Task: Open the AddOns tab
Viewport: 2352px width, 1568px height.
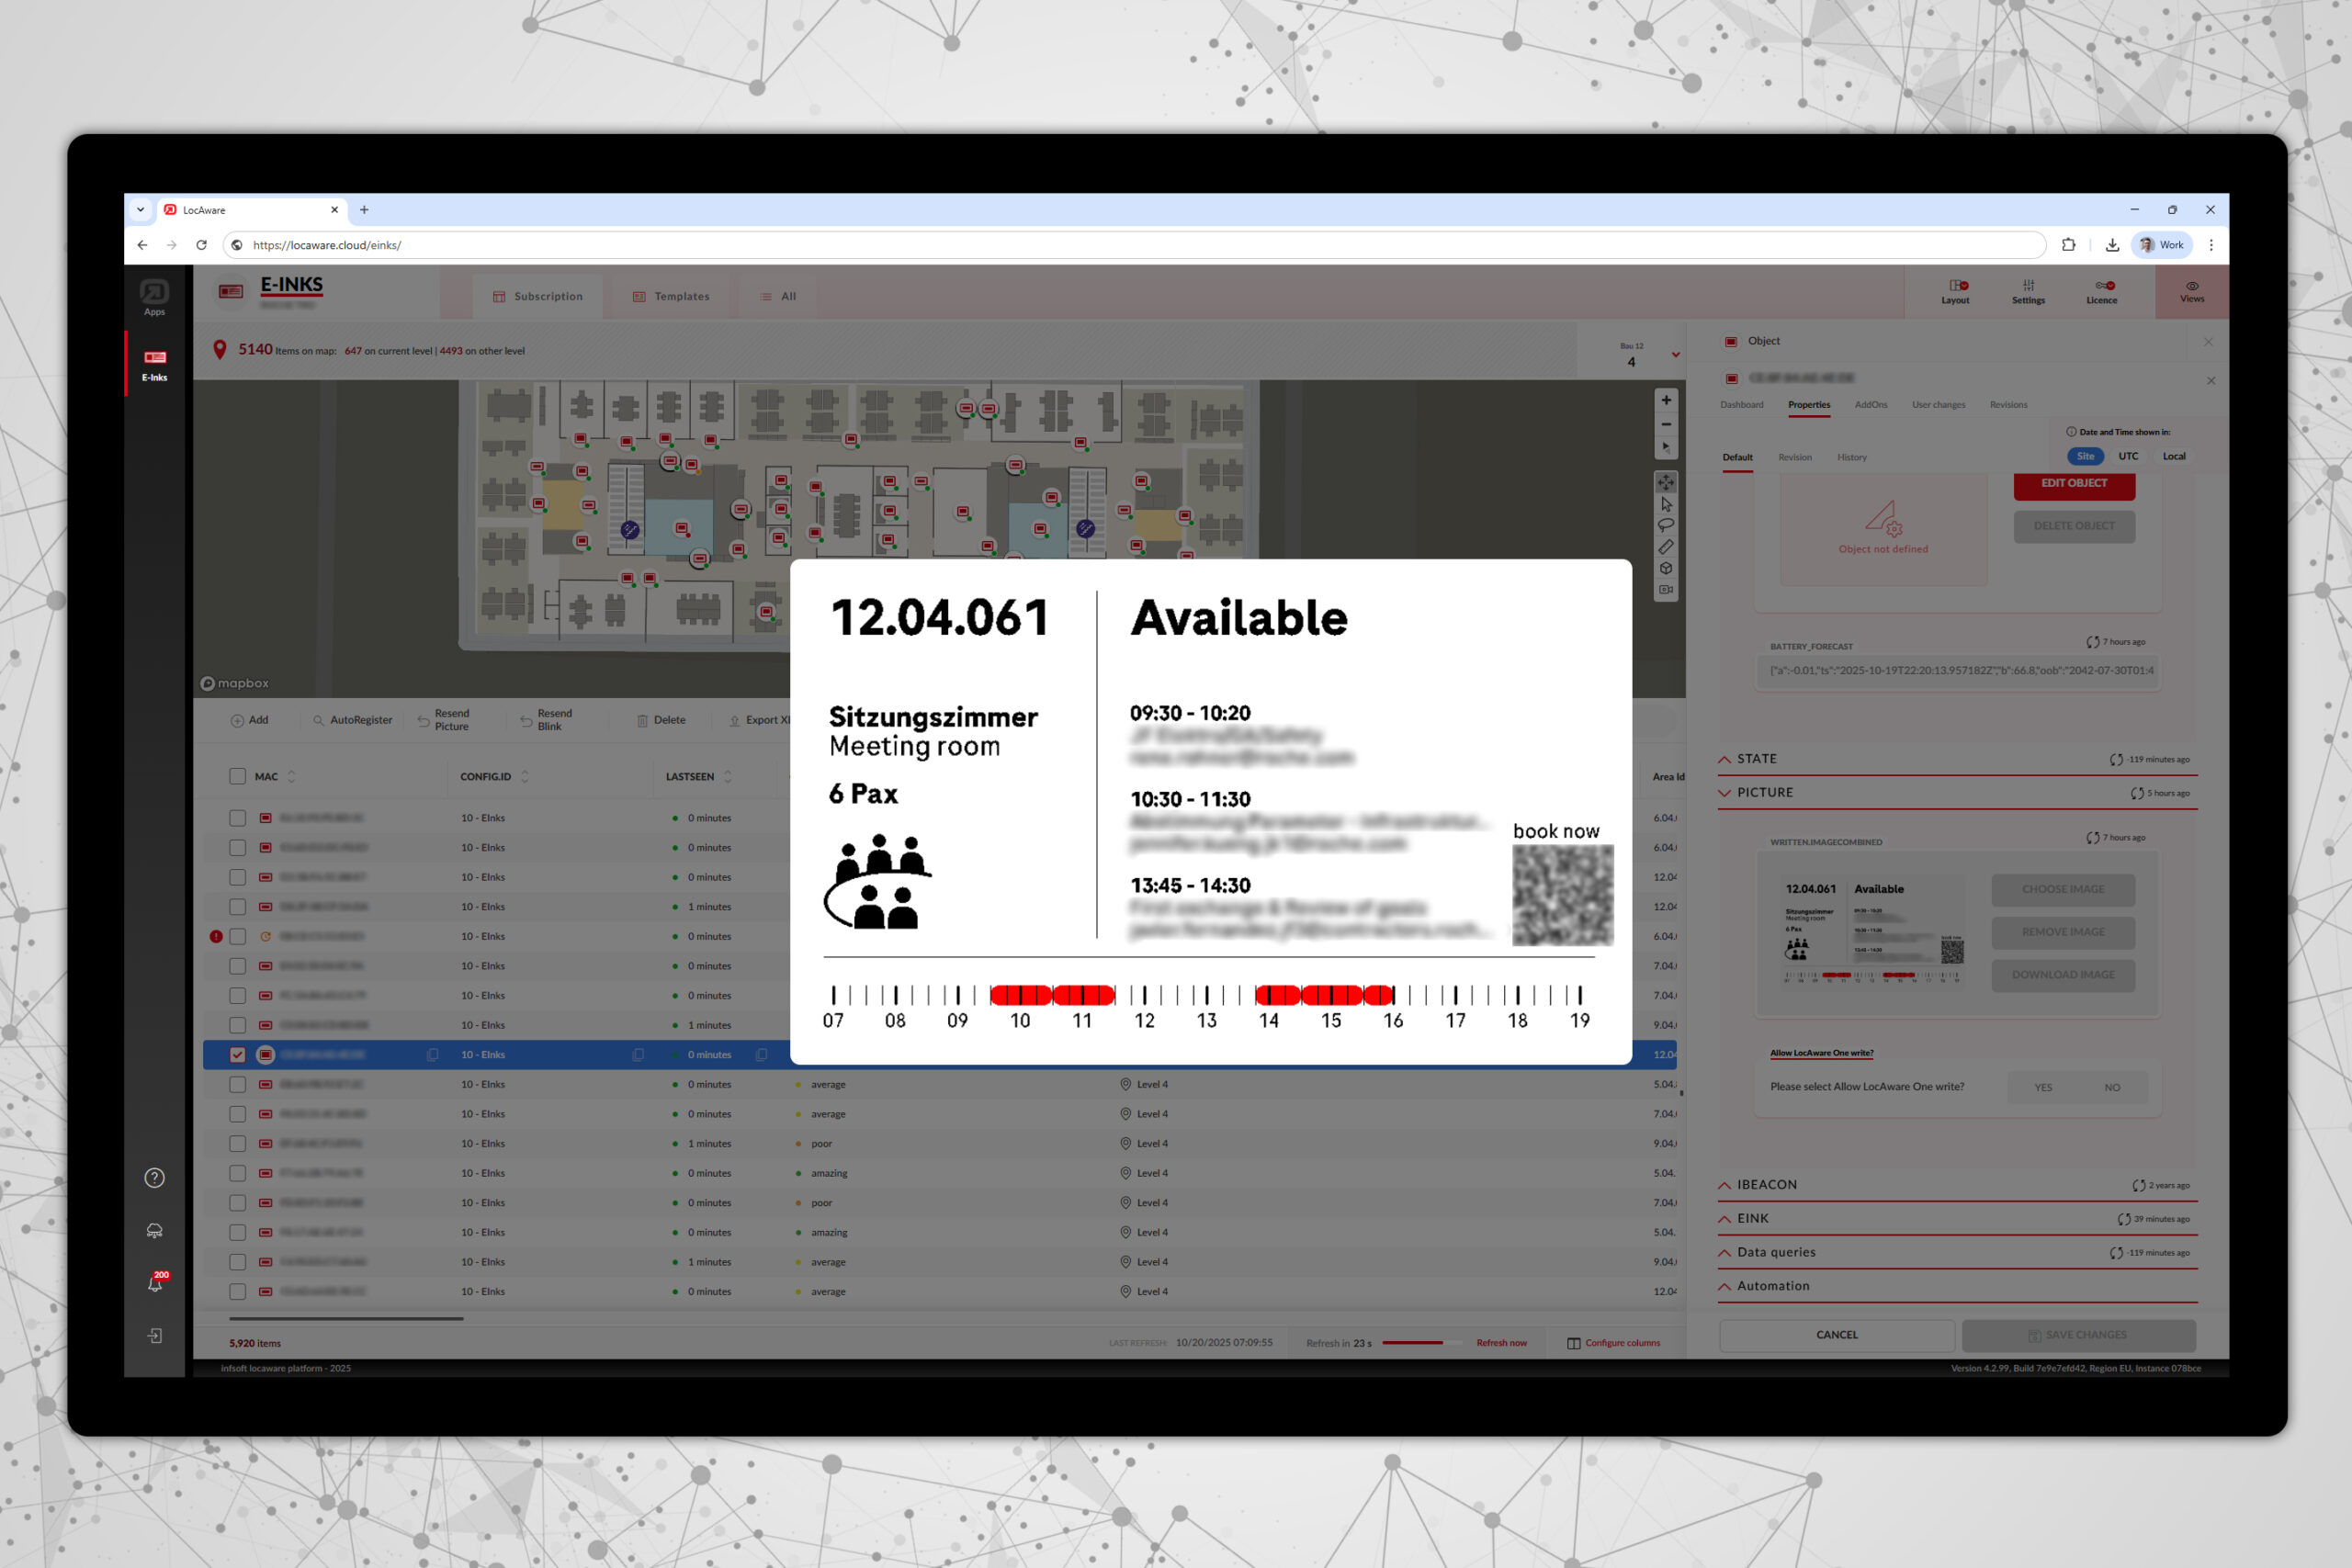Action: pos(1870,405)
